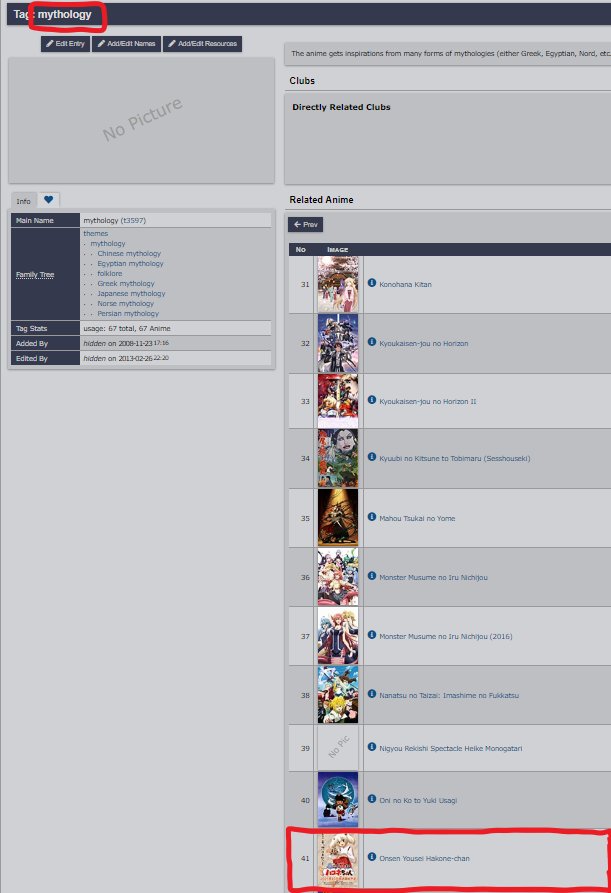Click info icon beside Mahou Tsukai no Yome
611x893 pixels.
click(372, 517)
